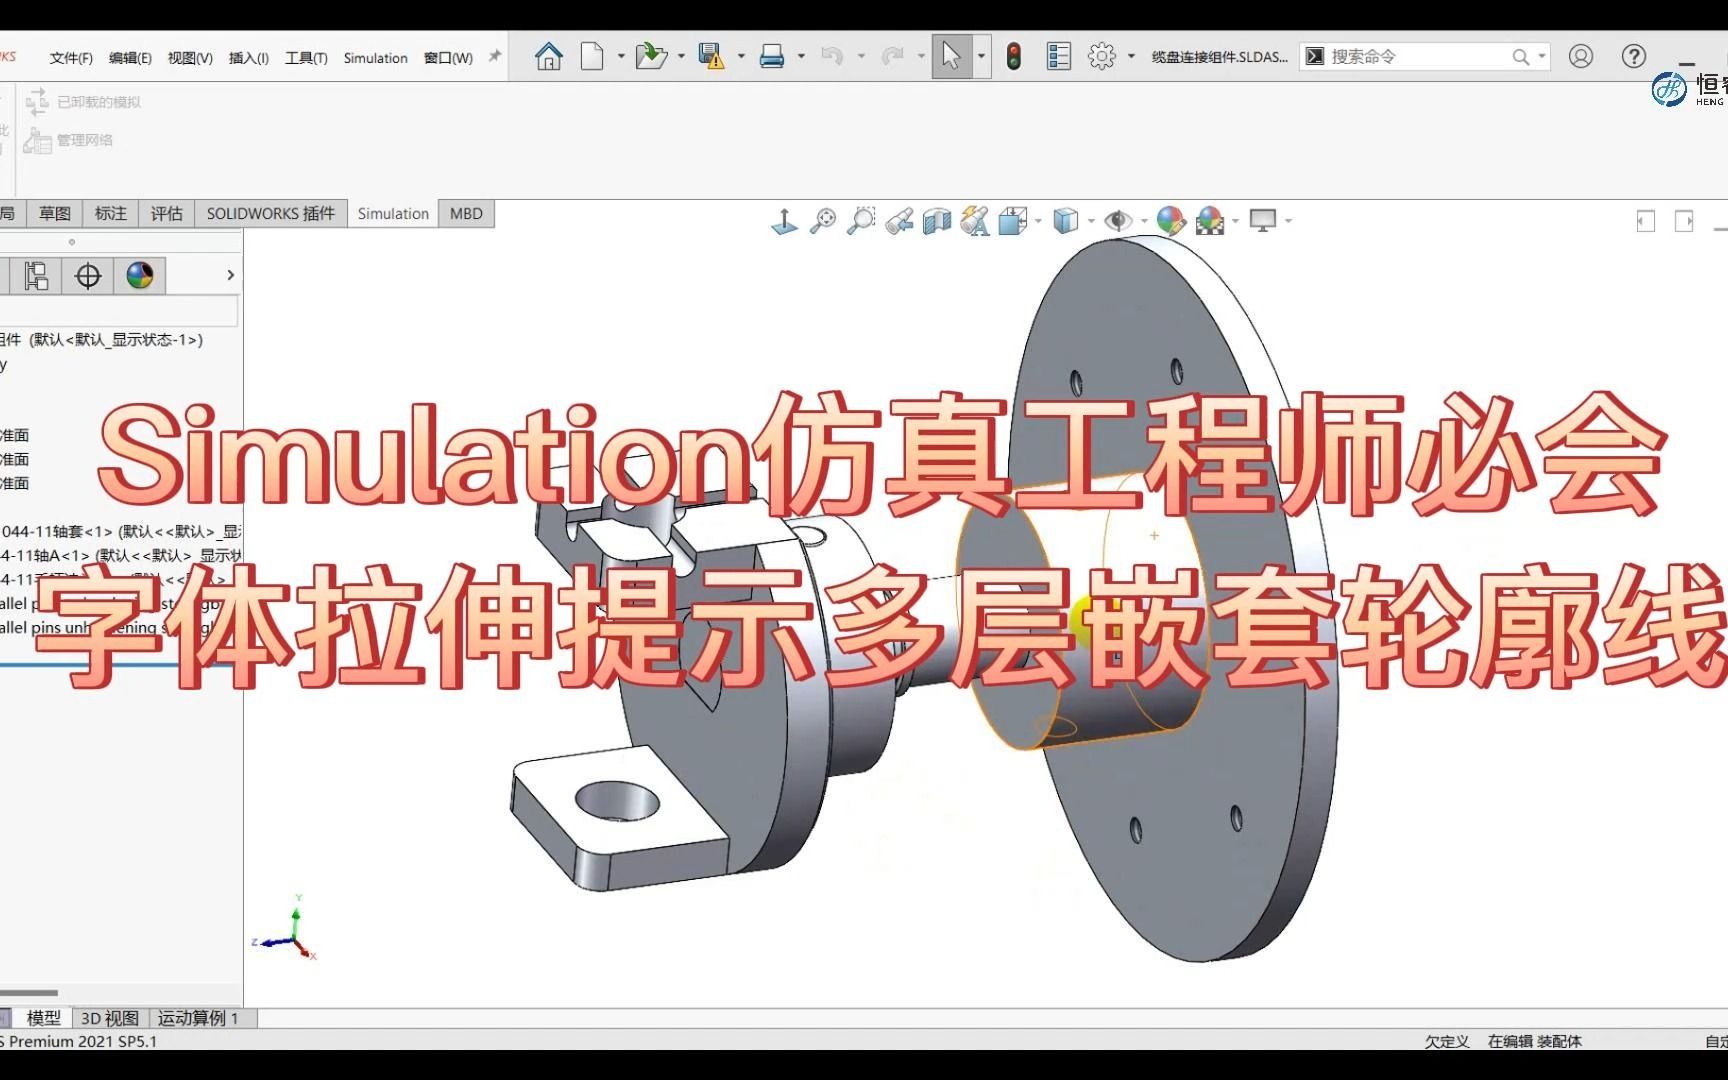Open the 文件(F) menu
The height and width of the screenshot is (1080, 1728).
click(71, 58)
